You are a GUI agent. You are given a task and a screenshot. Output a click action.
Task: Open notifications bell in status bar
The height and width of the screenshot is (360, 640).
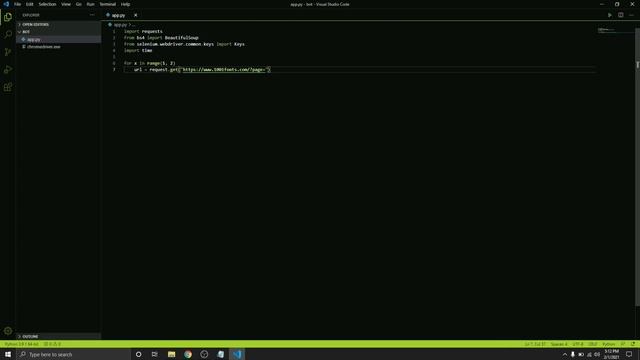(633, 344)
